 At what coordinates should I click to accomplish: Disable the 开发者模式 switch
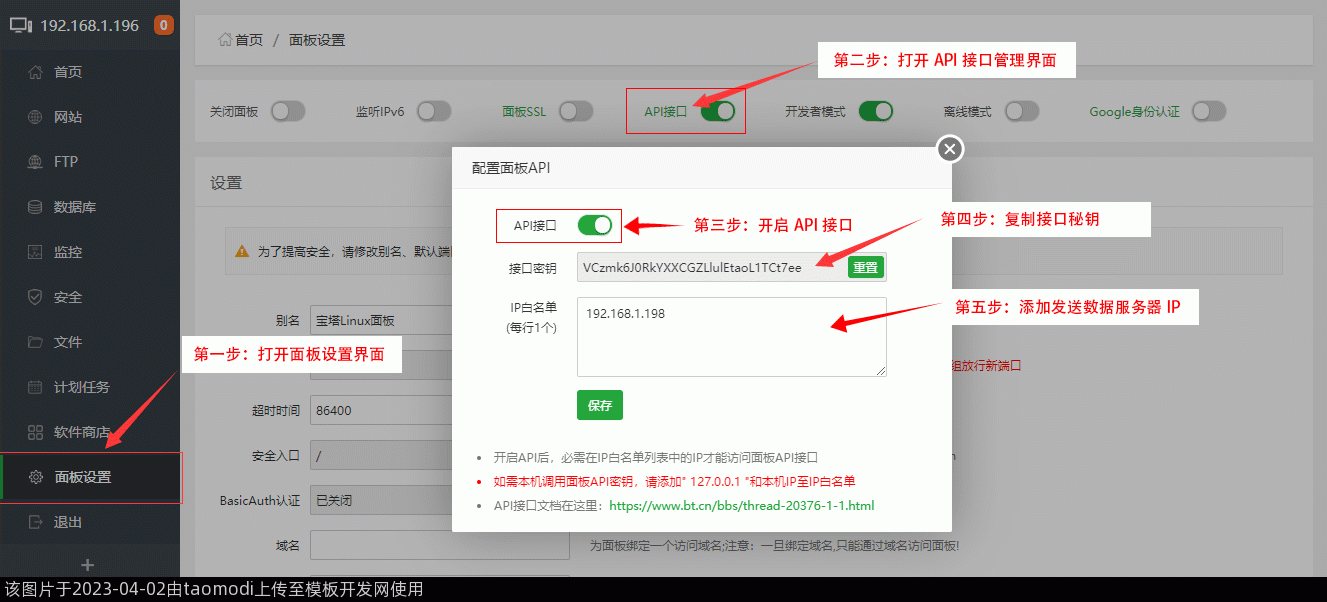[875, 111]
